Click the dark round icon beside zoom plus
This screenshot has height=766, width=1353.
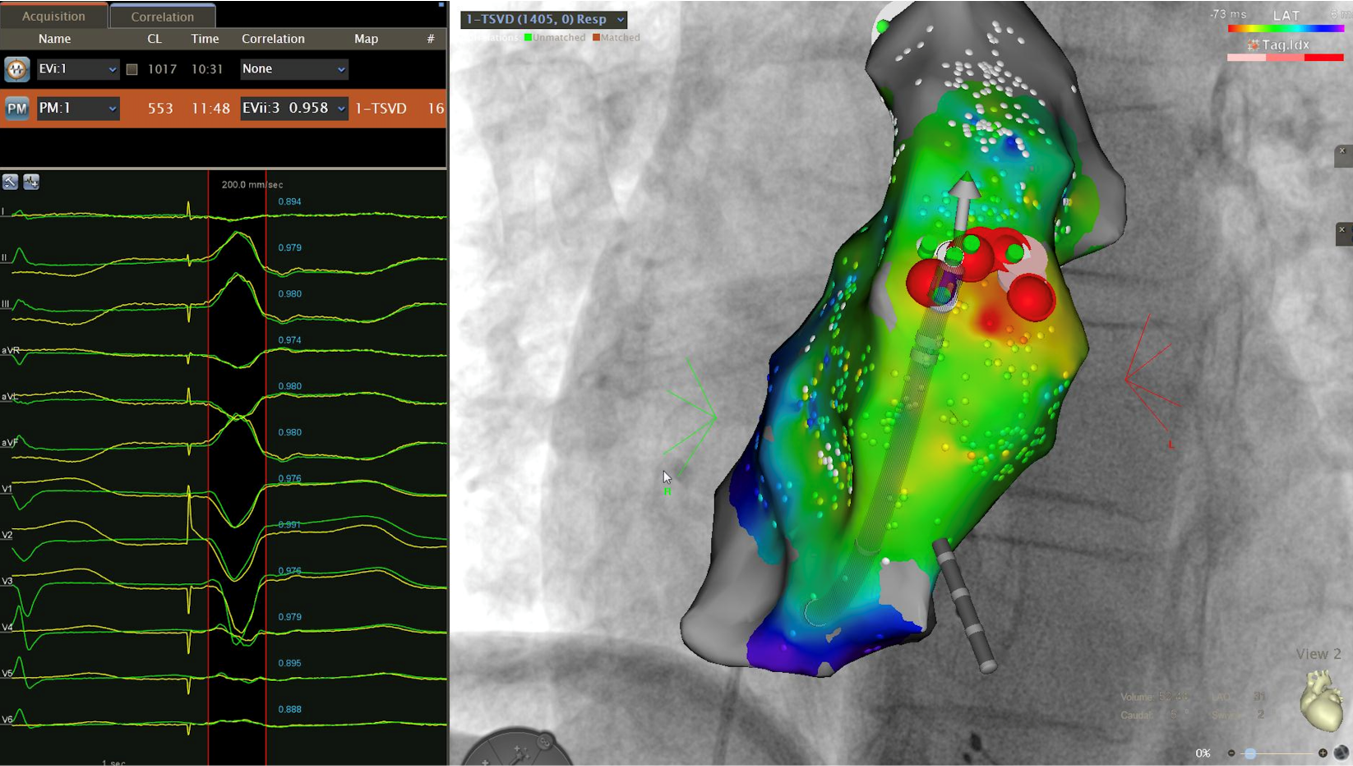(x=1342, y=753)
